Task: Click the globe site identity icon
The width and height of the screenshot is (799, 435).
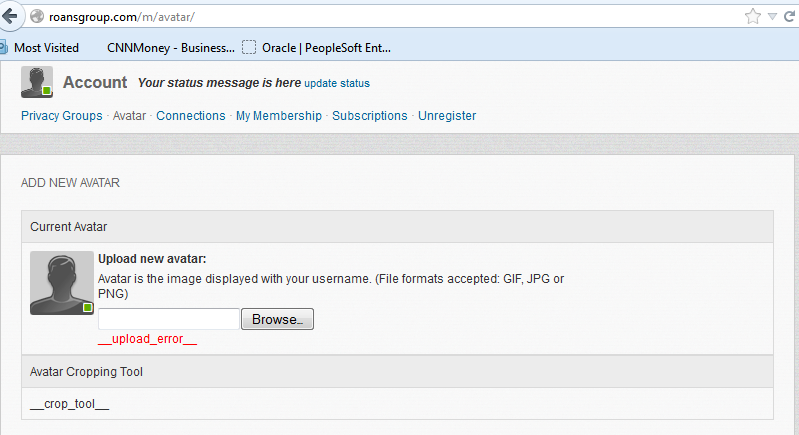Action: [x=37, y=17]
